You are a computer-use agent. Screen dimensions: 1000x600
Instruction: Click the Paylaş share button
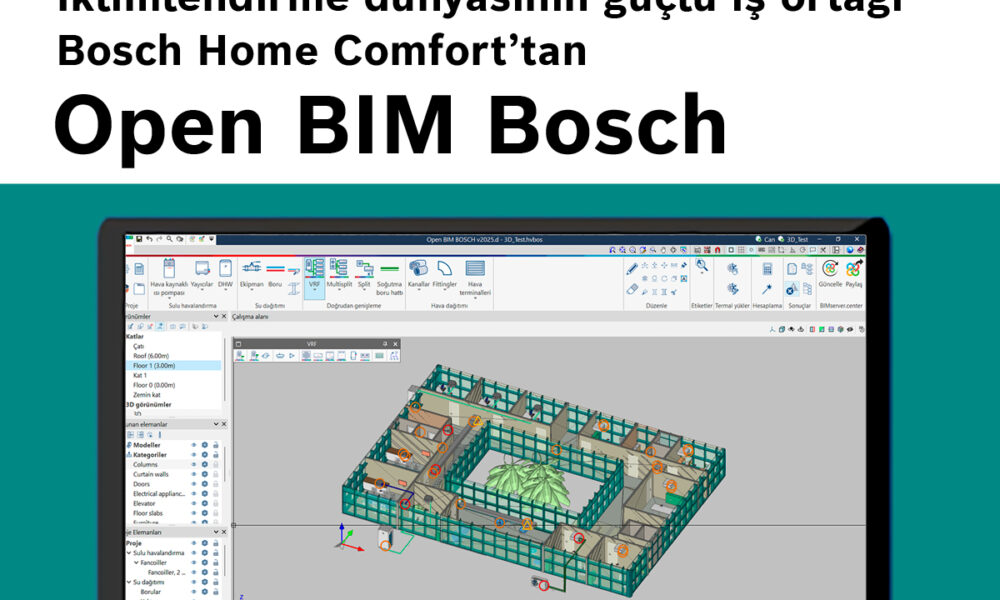(853, 272)
